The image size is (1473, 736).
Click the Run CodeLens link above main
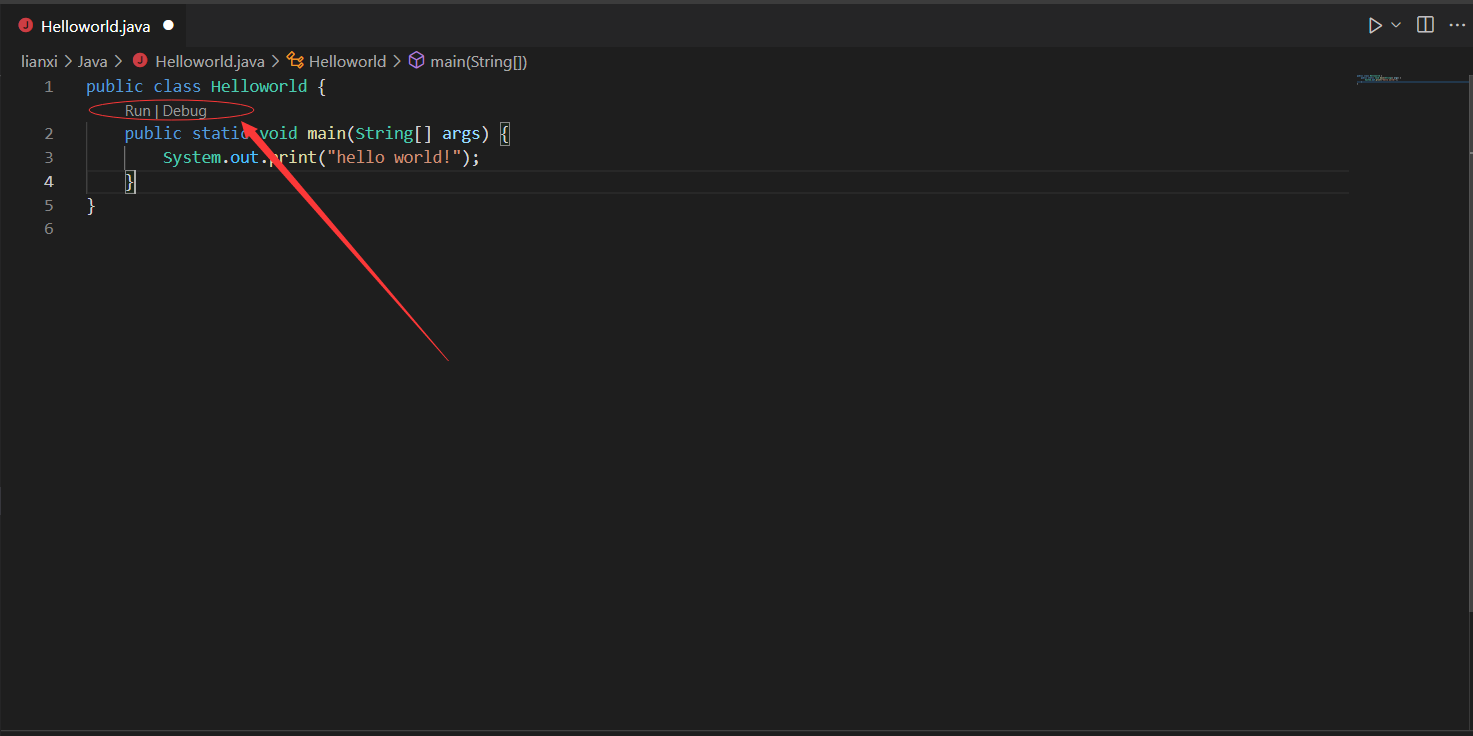pyautogui.click(x=137, y=110)
